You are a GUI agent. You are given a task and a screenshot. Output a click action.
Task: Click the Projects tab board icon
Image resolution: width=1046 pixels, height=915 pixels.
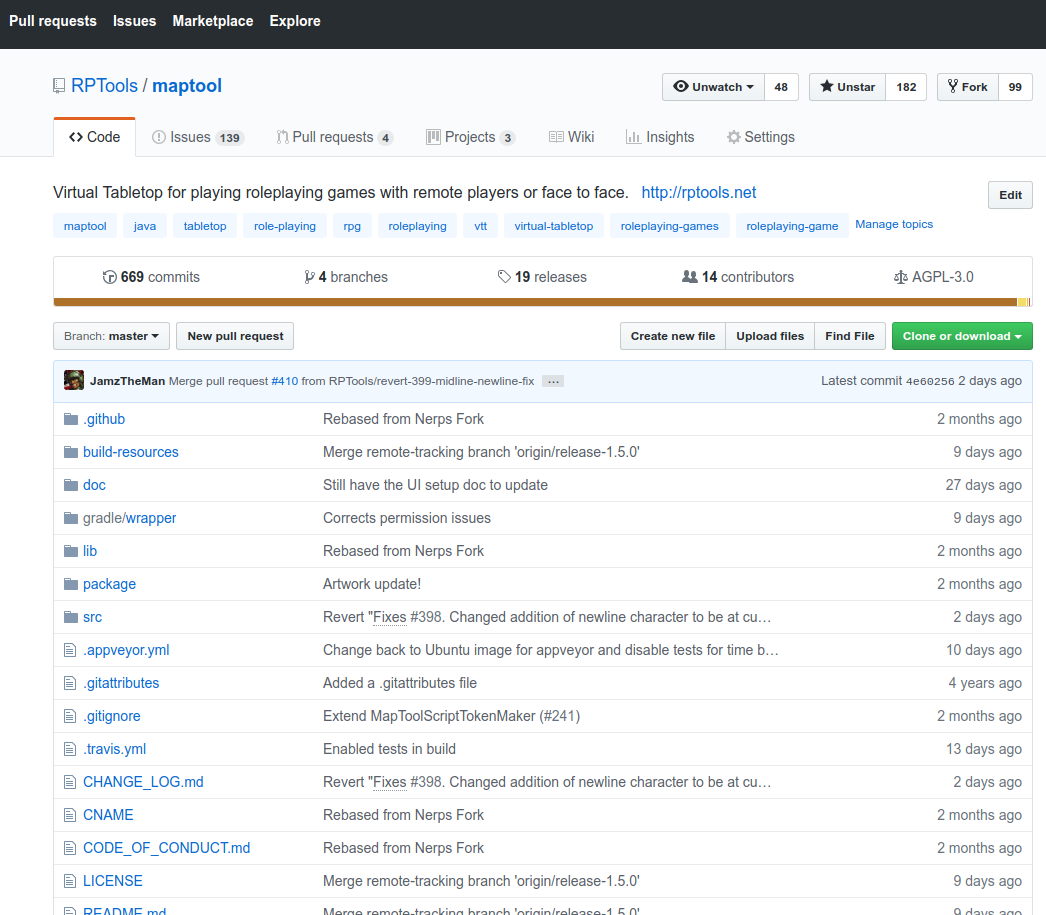(x=434, y=137)
